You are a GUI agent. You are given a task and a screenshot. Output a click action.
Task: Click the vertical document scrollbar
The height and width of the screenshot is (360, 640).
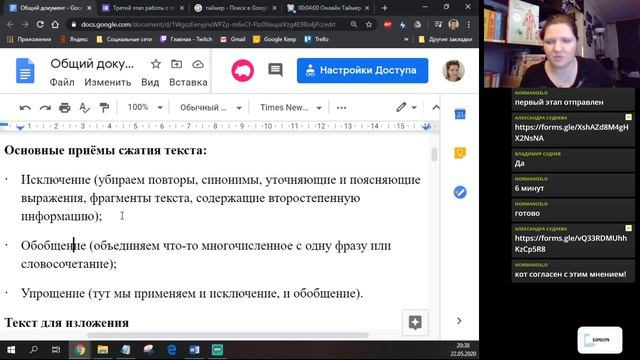434,154
